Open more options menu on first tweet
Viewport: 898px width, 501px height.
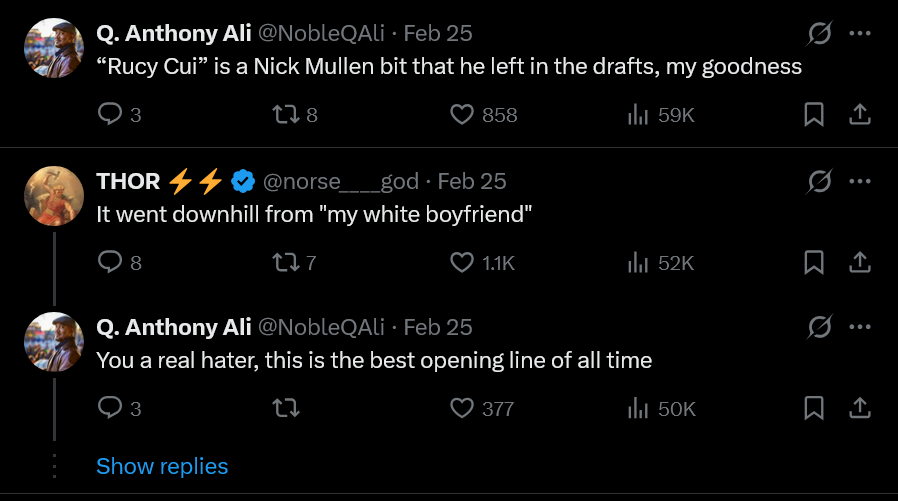(860, 33)
